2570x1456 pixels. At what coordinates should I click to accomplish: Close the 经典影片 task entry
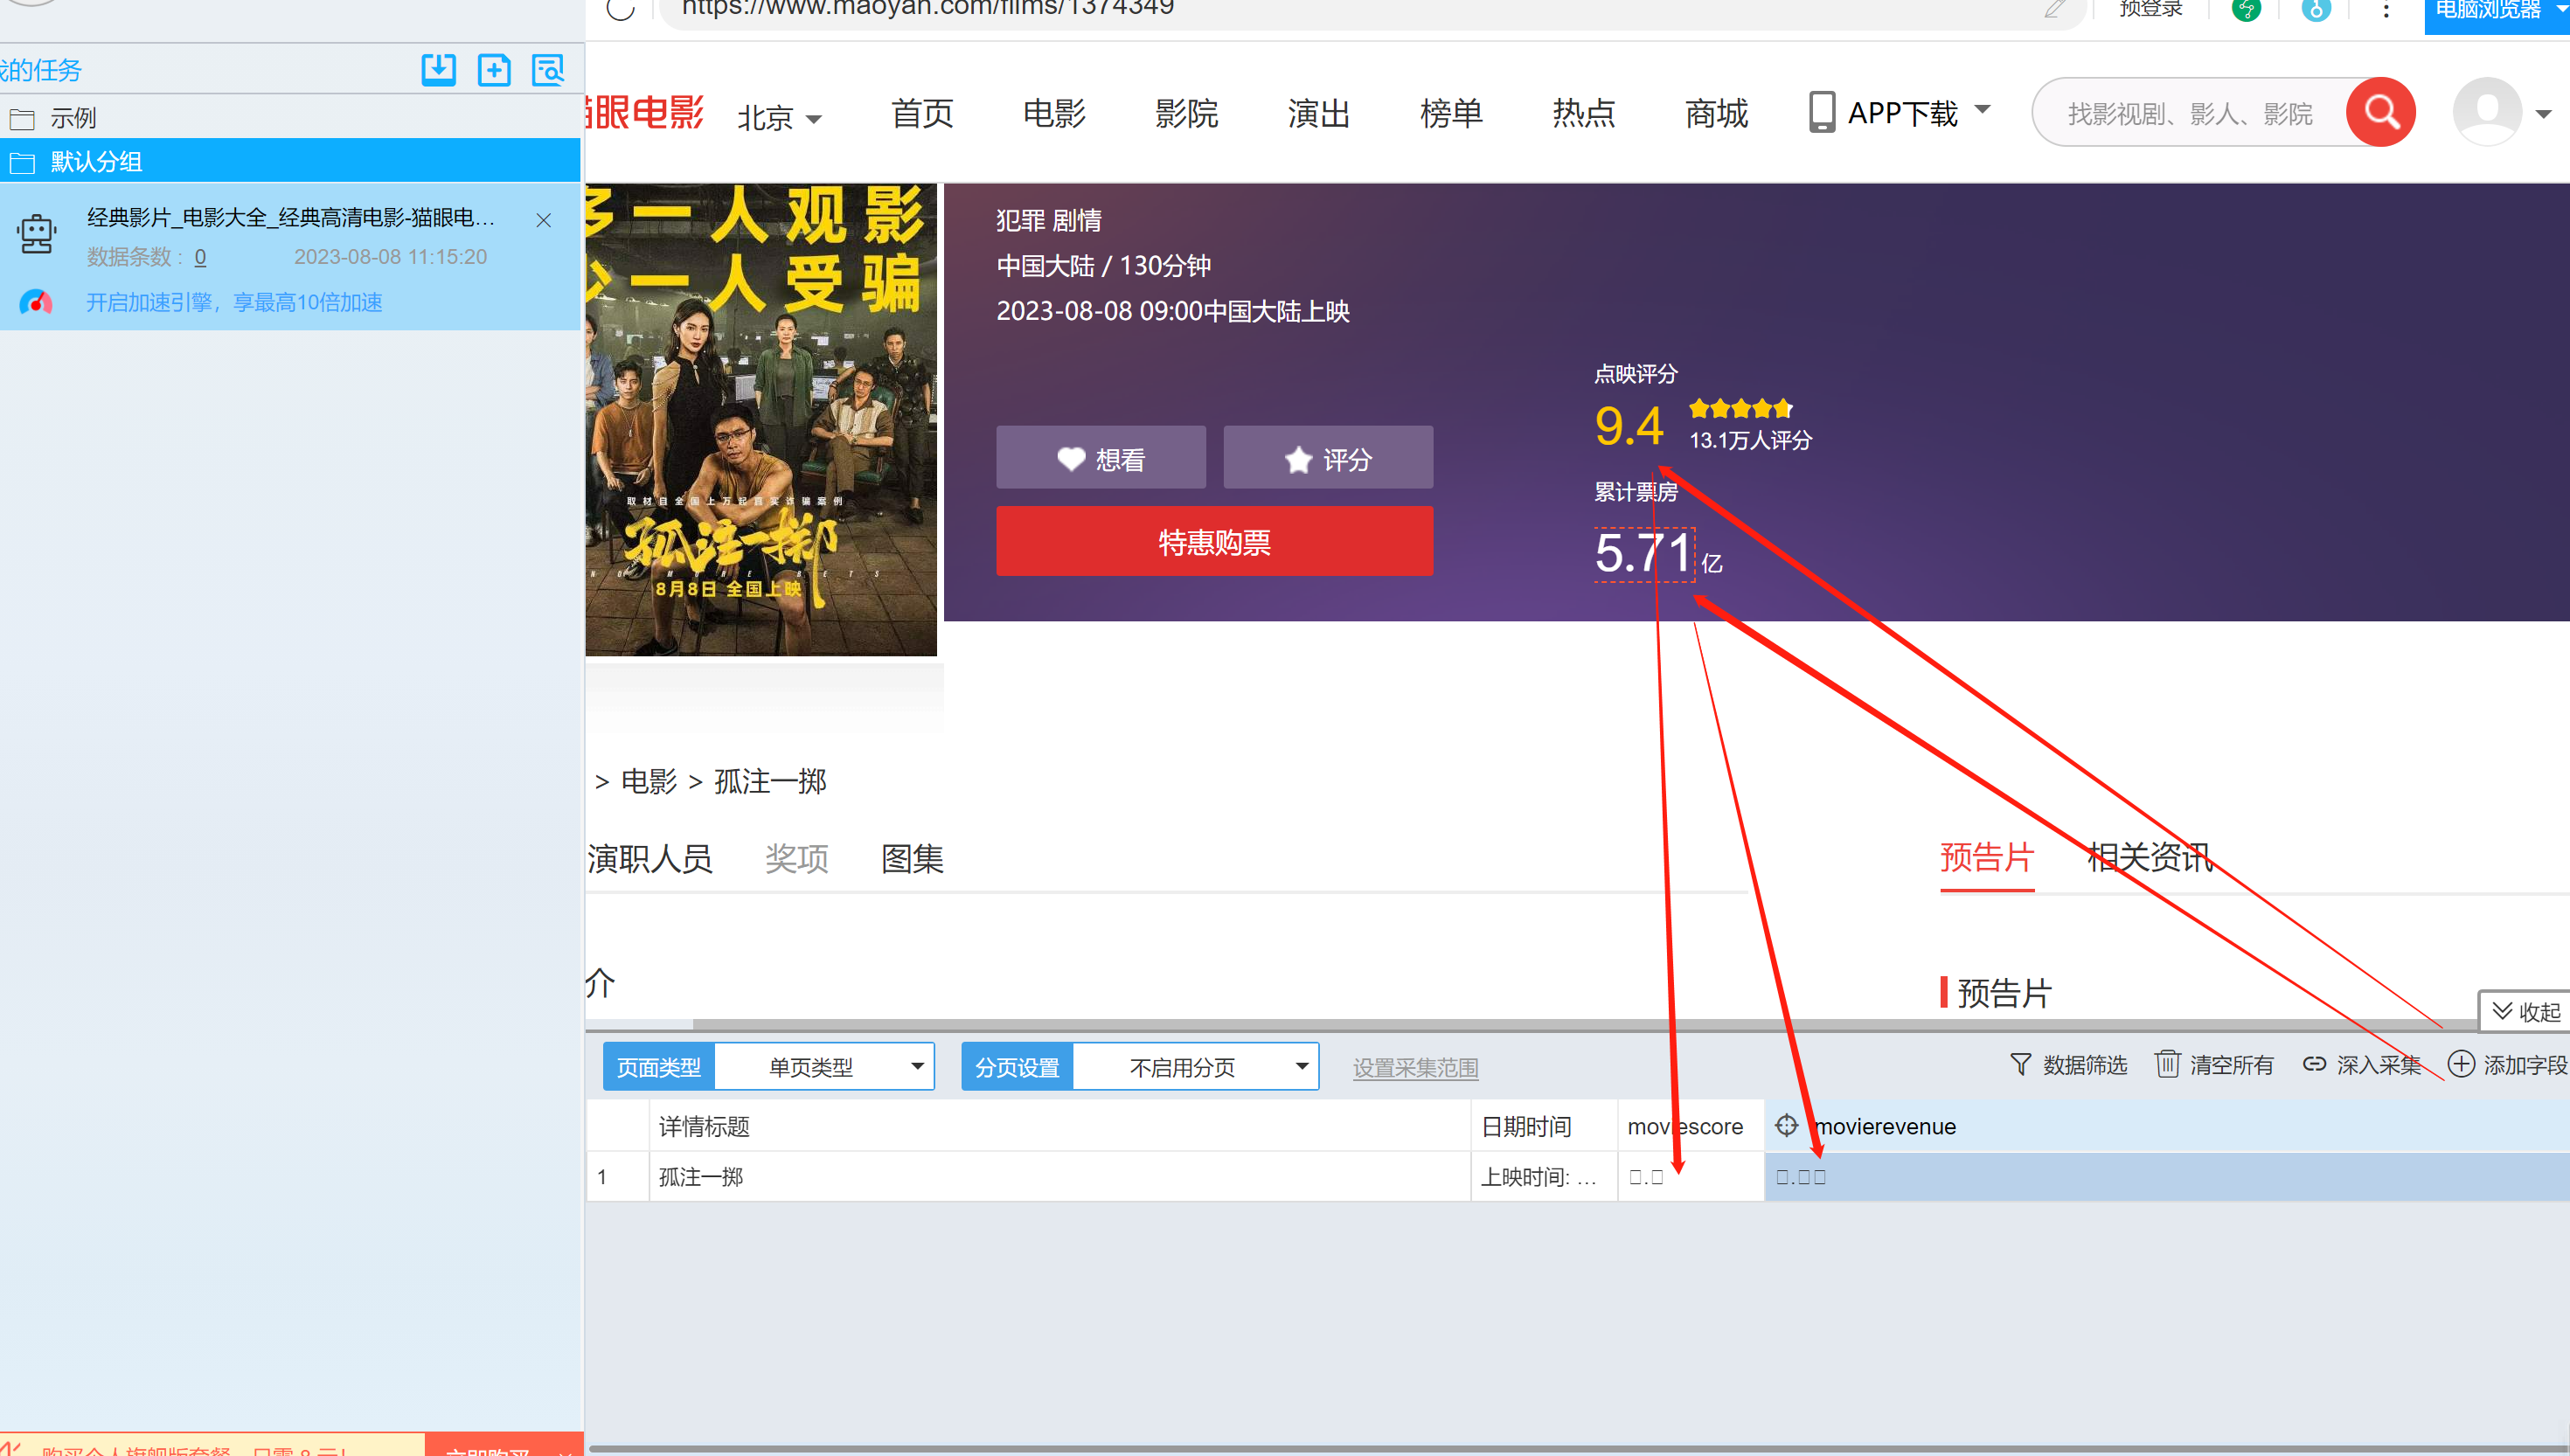pos(543,220)
